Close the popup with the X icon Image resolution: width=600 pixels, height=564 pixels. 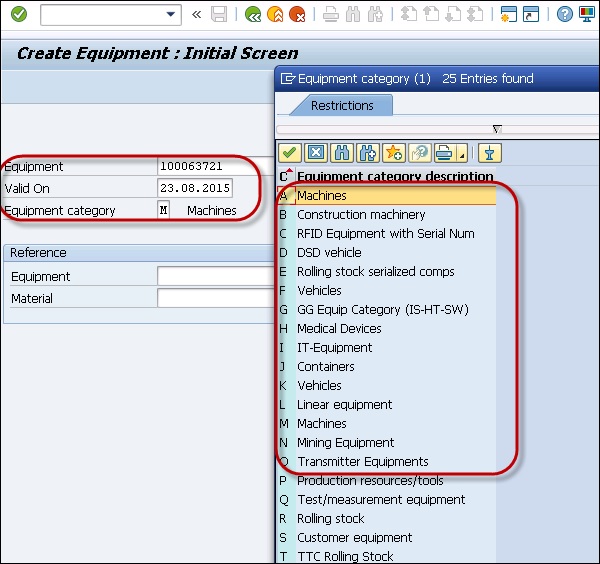pyautogui.click(x=315, y=152)
